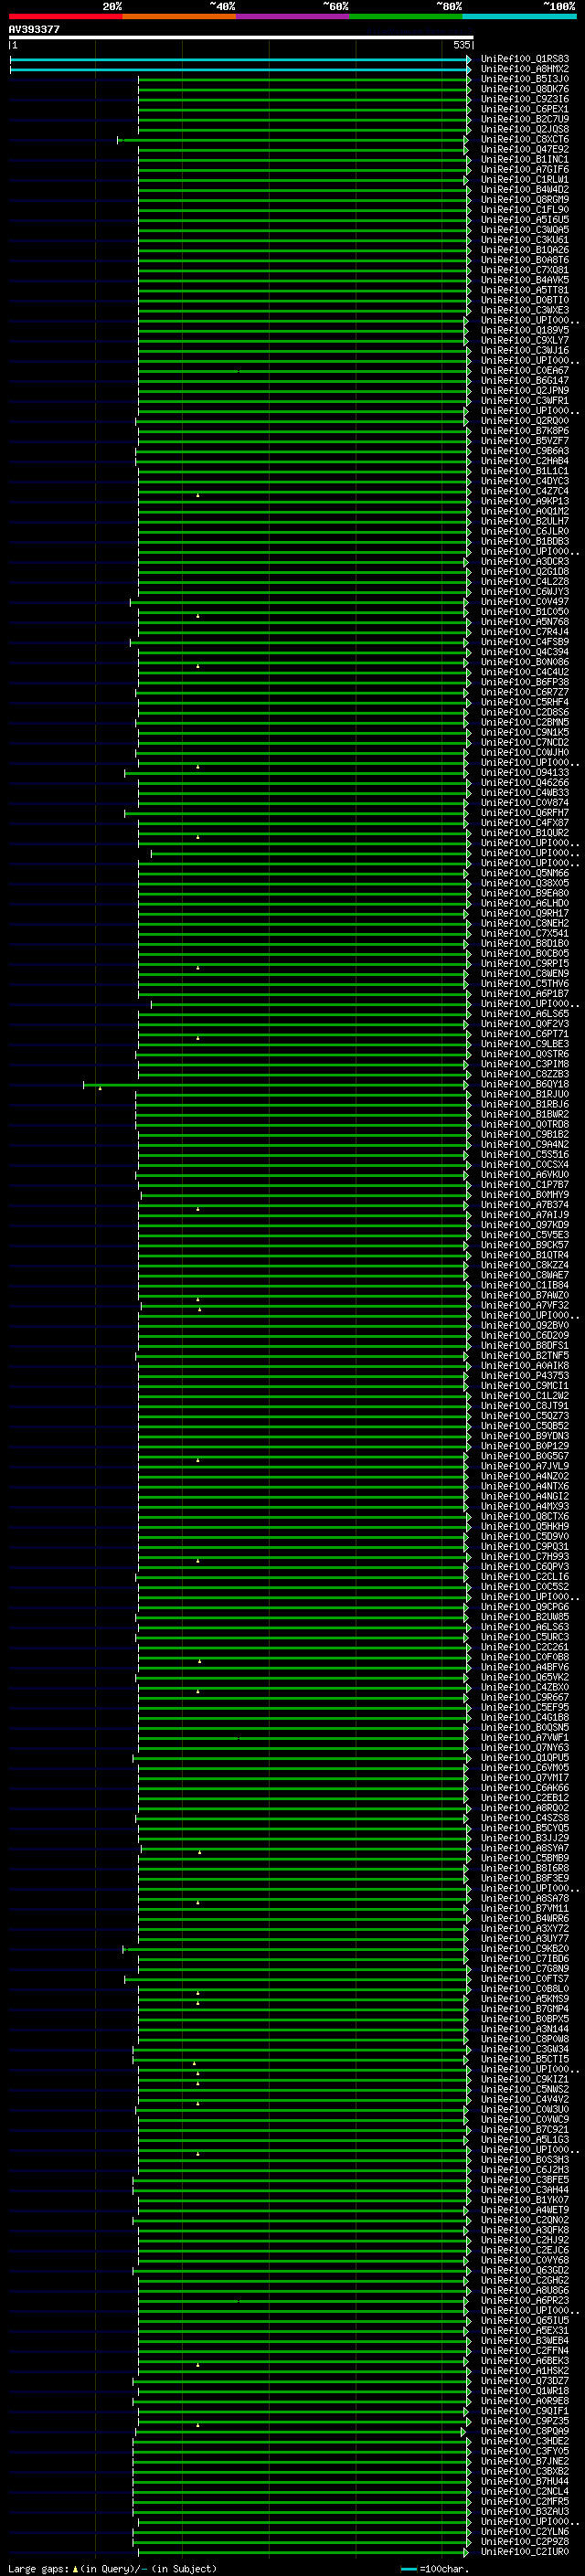Screen dimensions: 585x2576
Task: Click the UniRef100_B7K8P6 label
Action: click(x=524, y=431)
